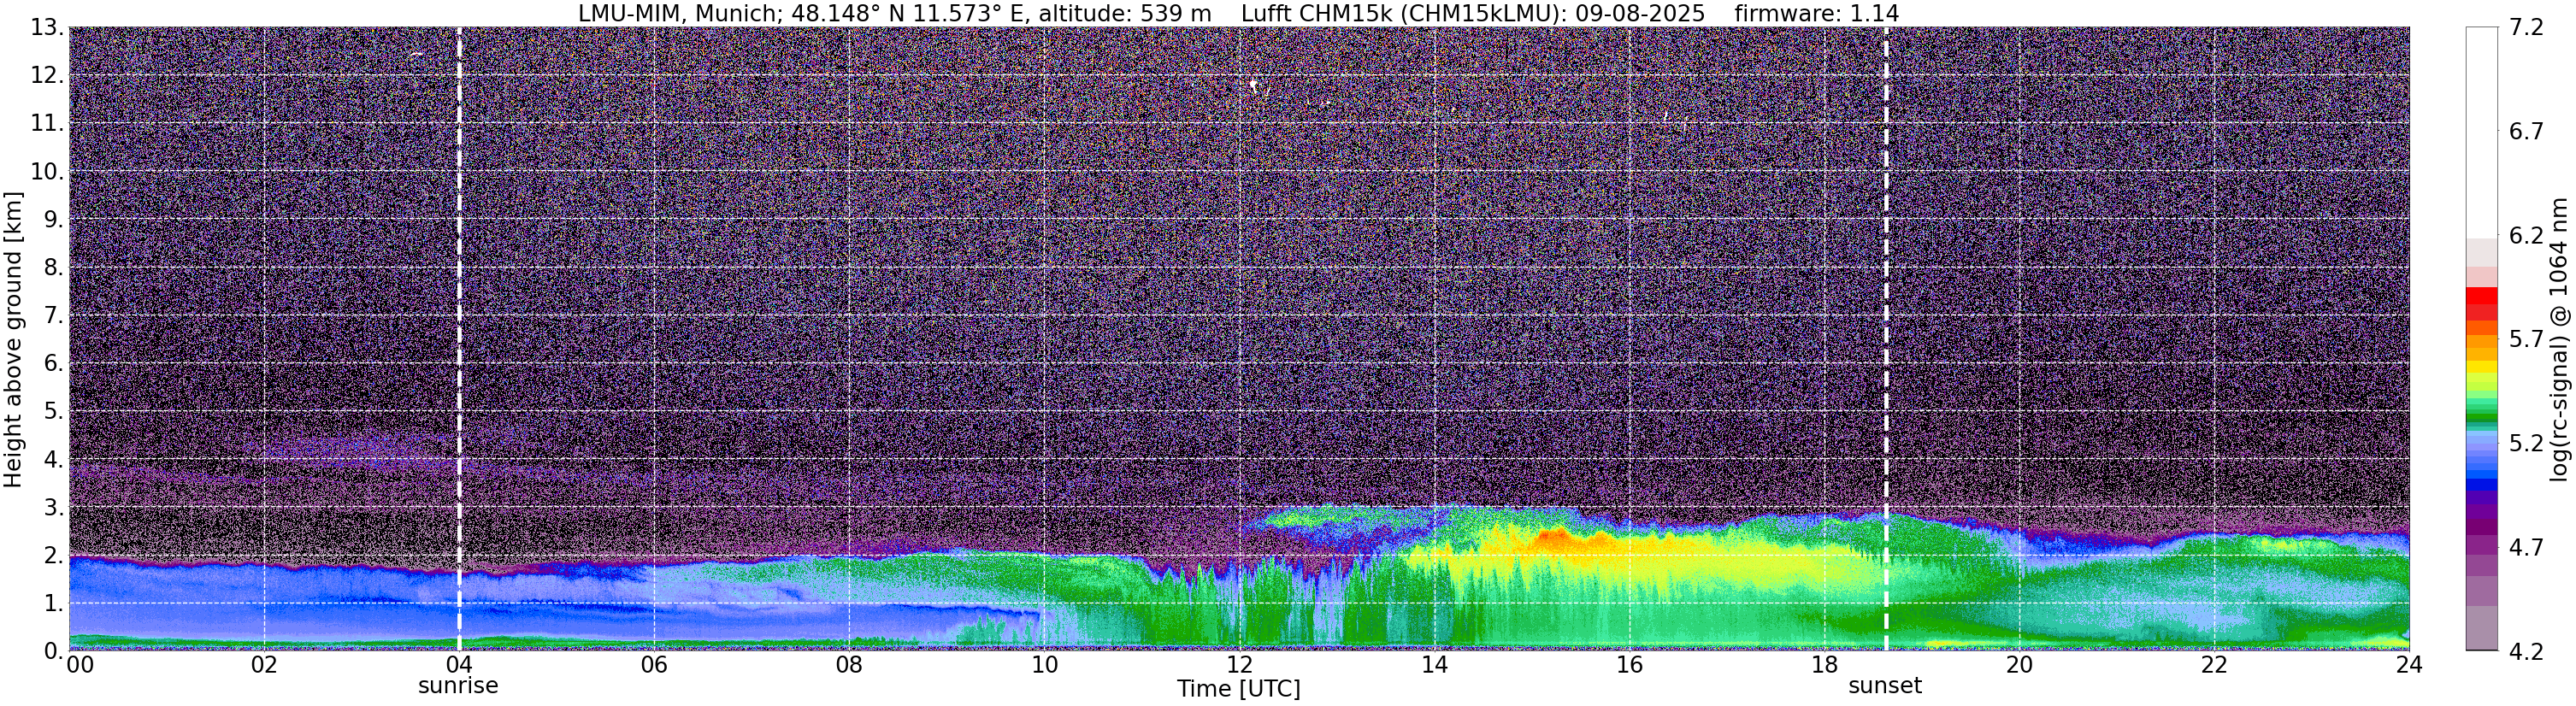
Task: Click the time axis tick "06"
Action: [654, 665]
